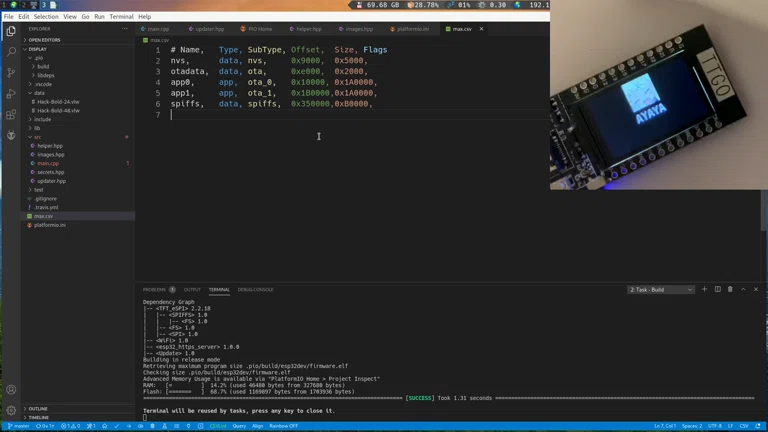
Task: Click the PlatformIO Upload arrow icon
Action: (128, 426)
